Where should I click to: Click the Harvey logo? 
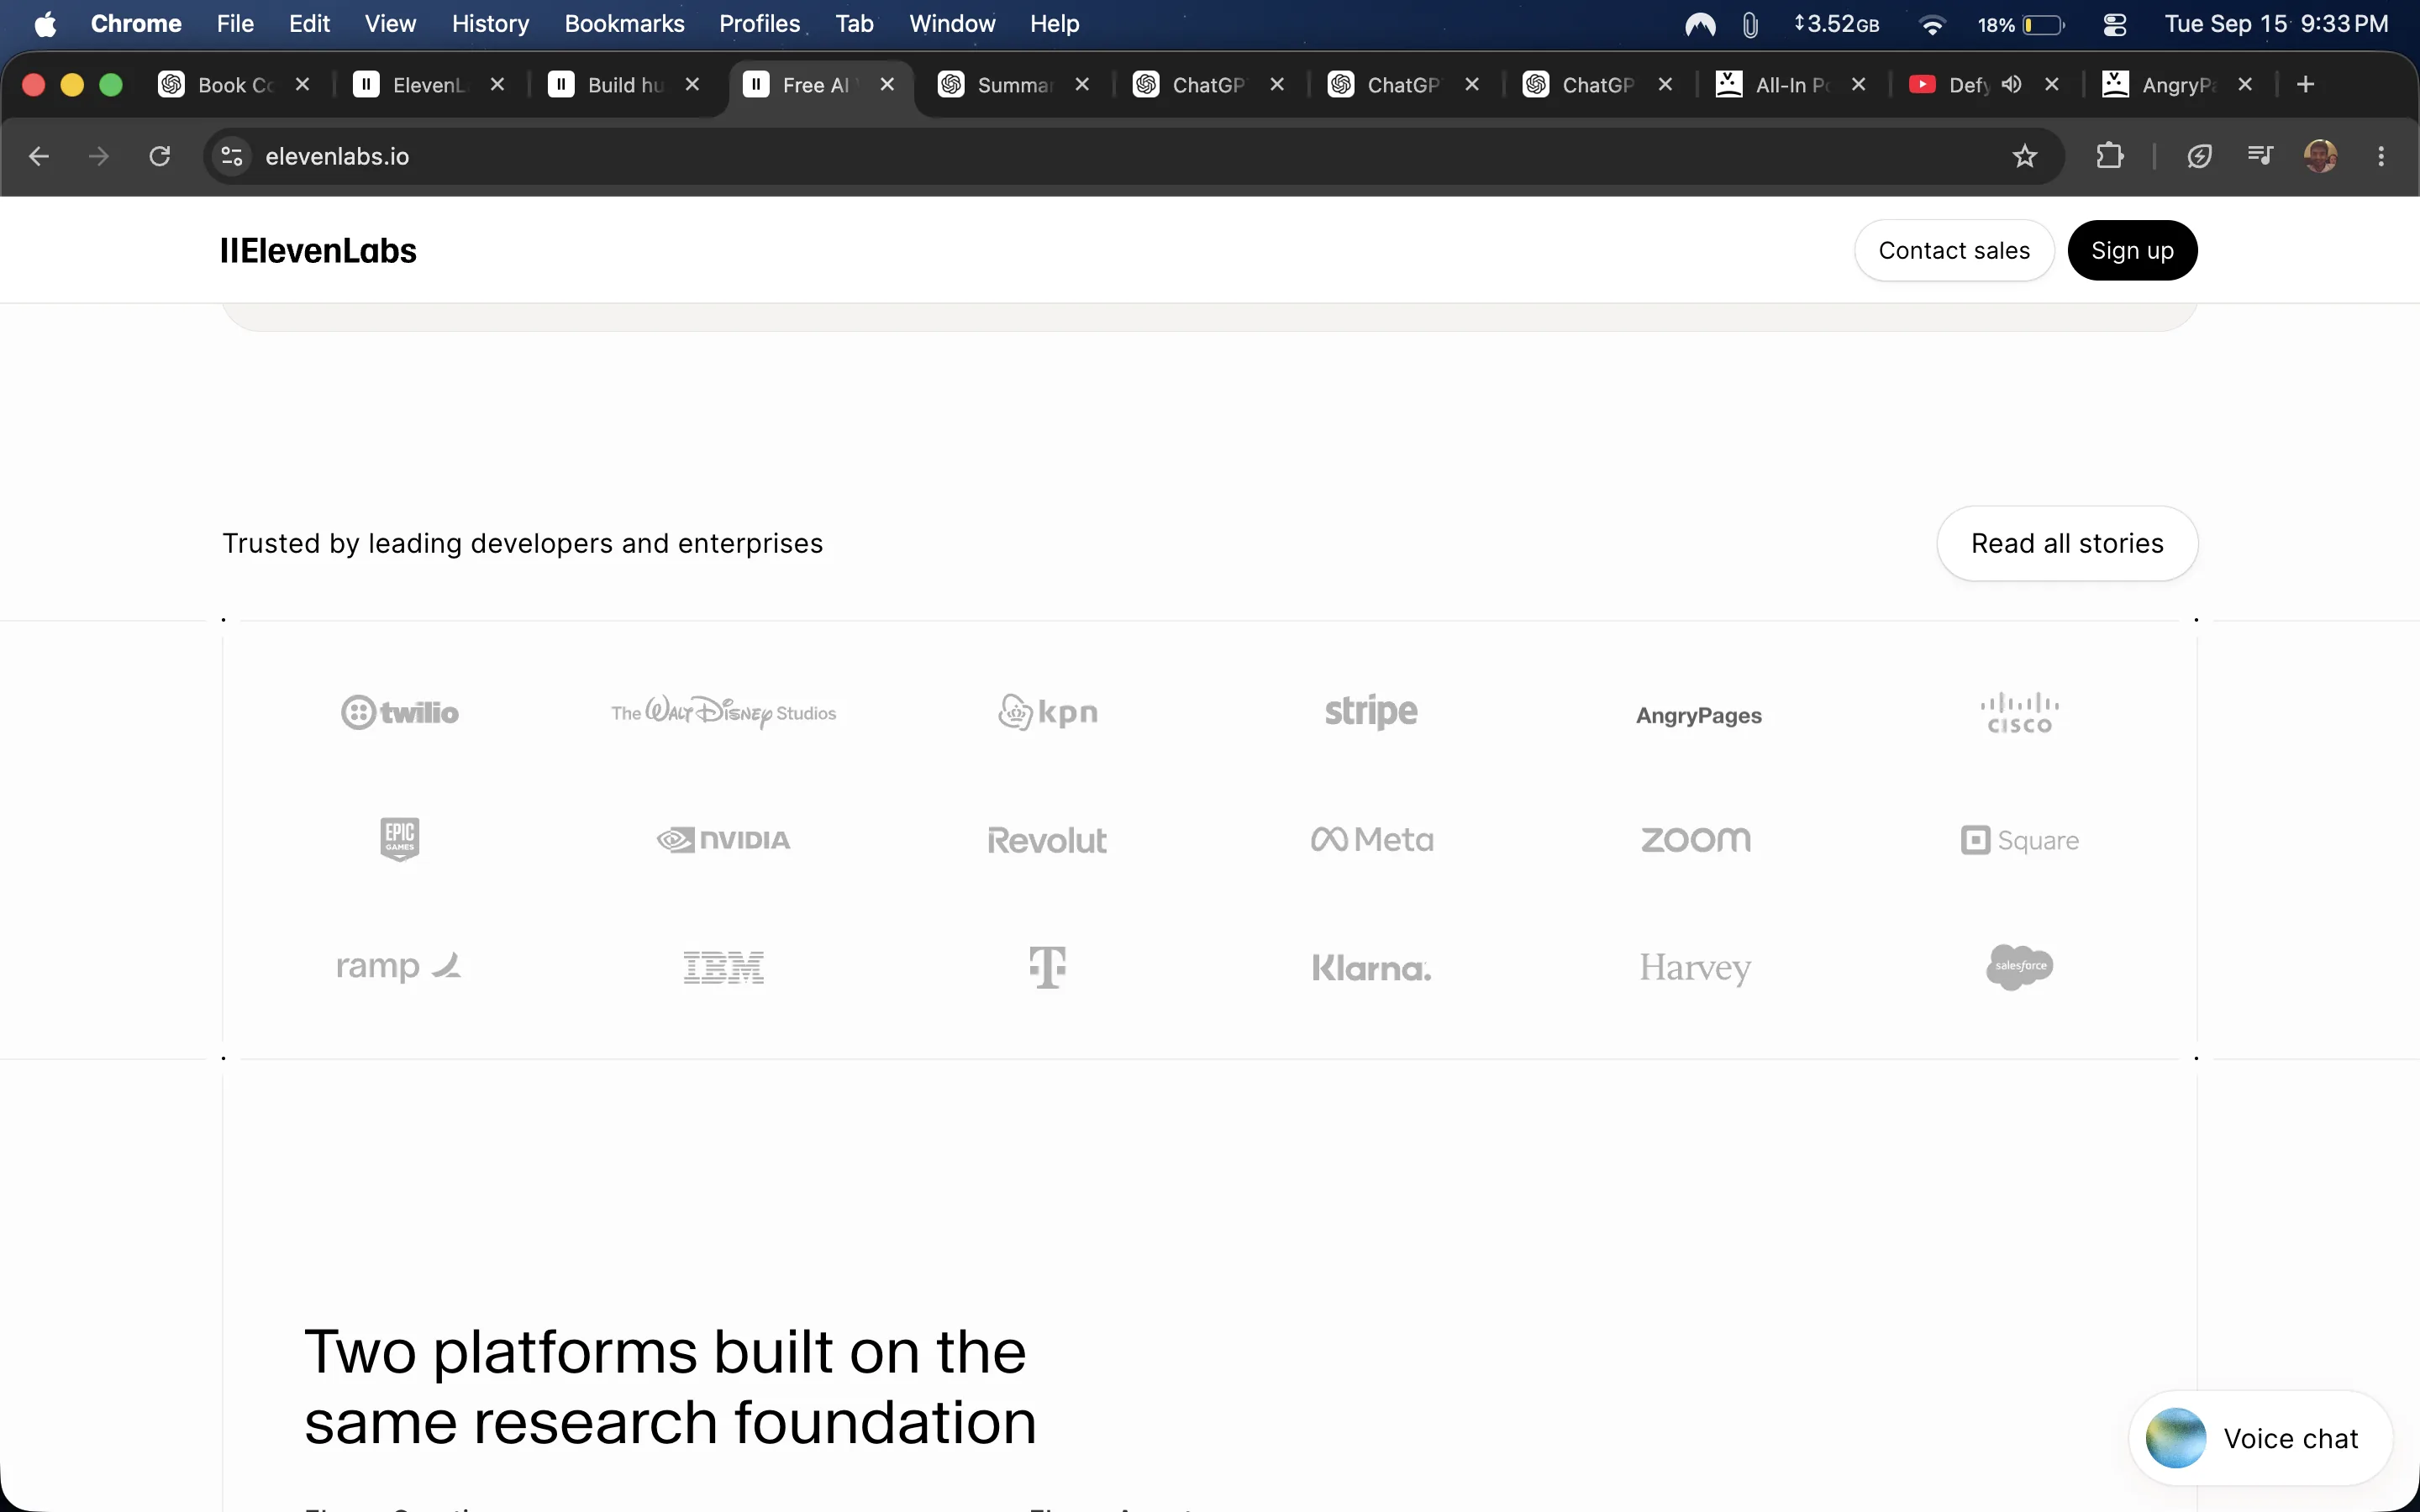tap(1695, 968)
